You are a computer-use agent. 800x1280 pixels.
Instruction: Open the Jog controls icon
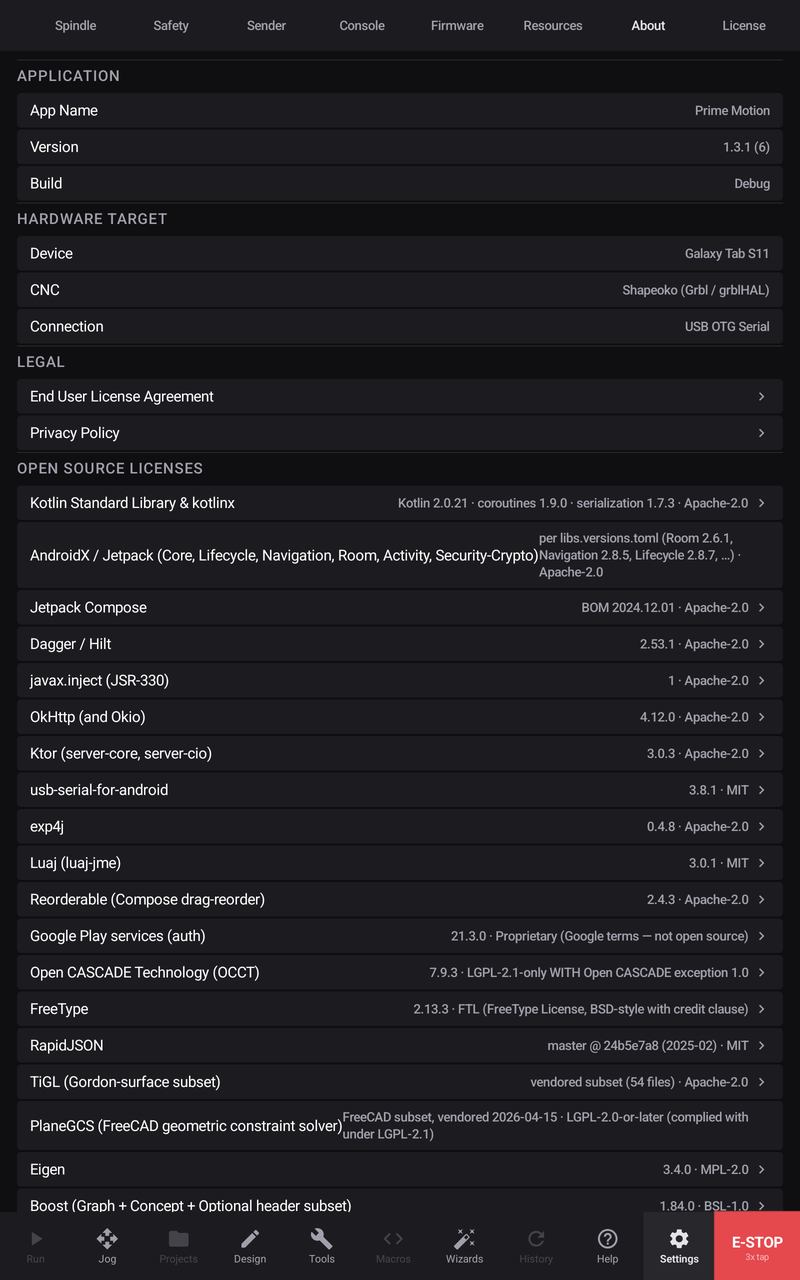[x=107, y=1239]
